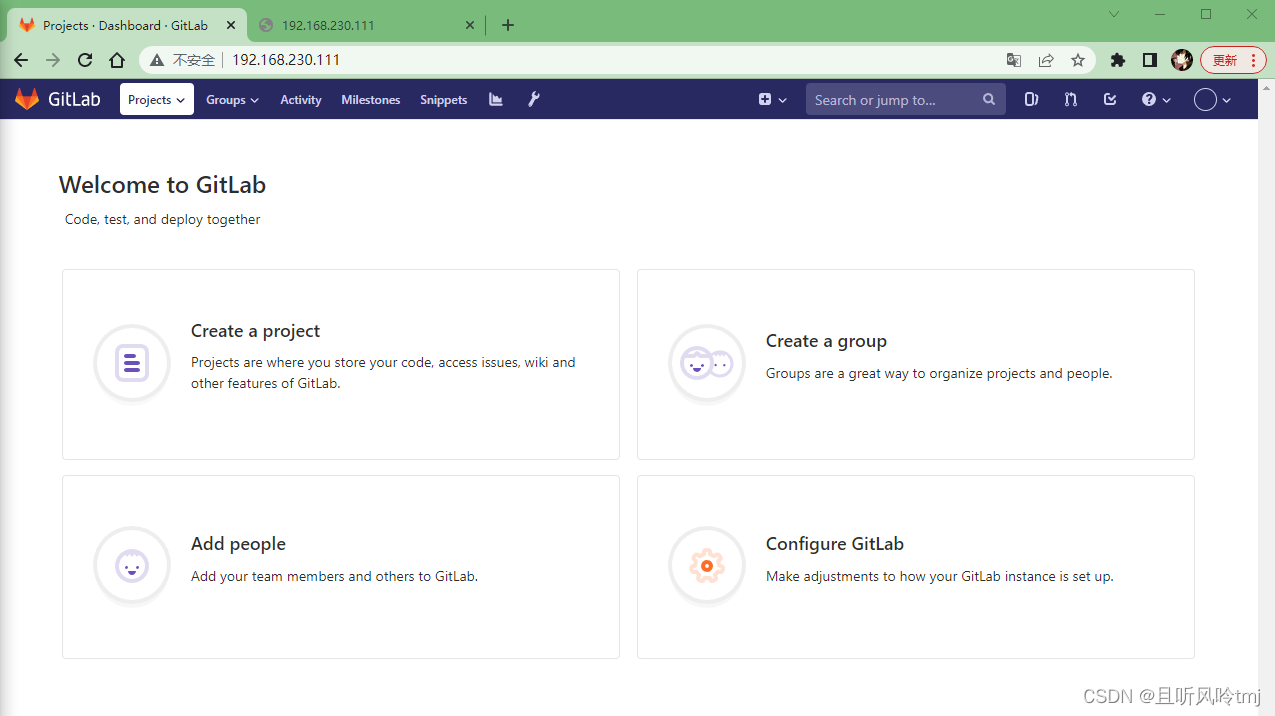The height and width of the screenshot is (716, 1275).
Task: Open the Add people card
Action: (341, 567)
